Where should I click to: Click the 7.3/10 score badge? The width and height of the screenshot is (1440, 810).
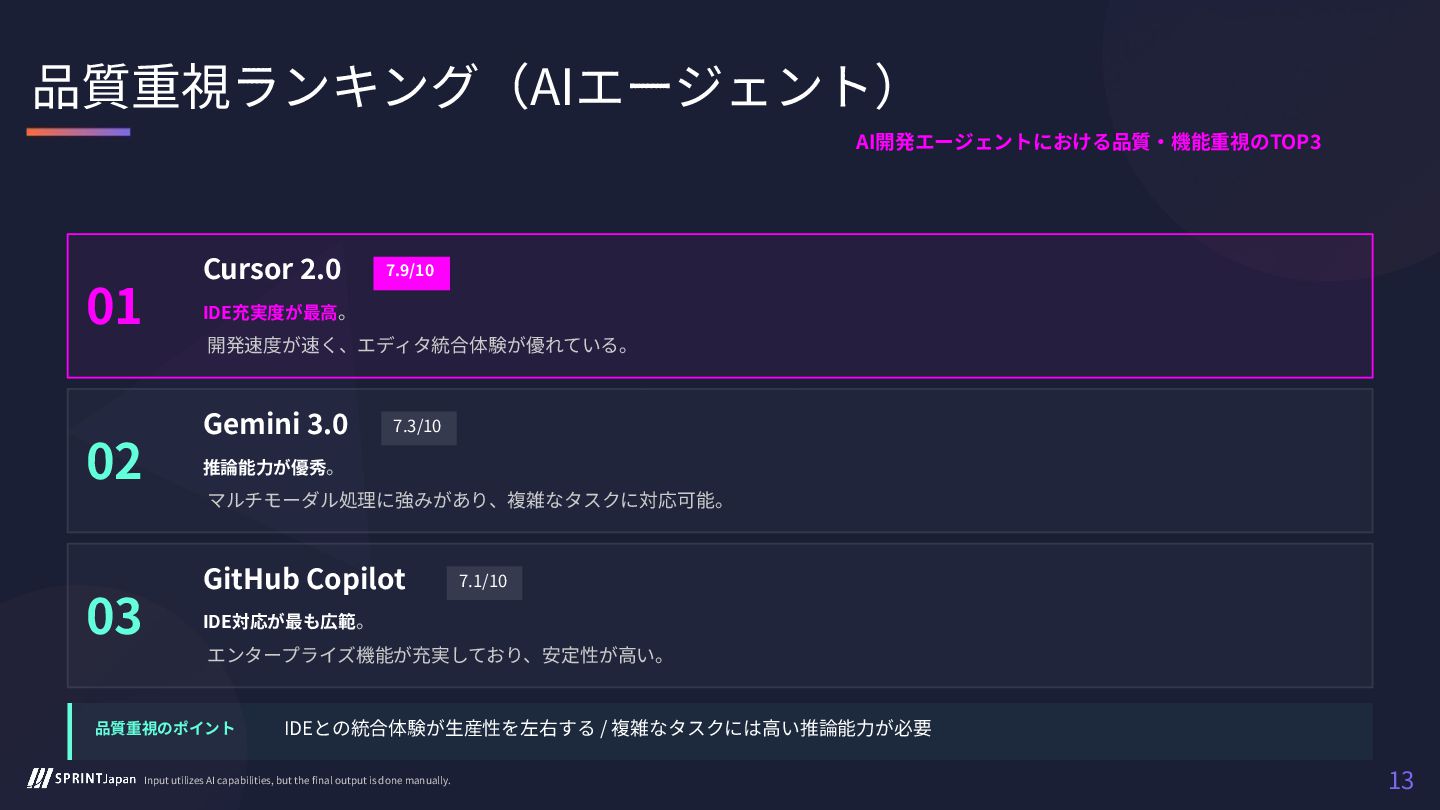(418, 427)
